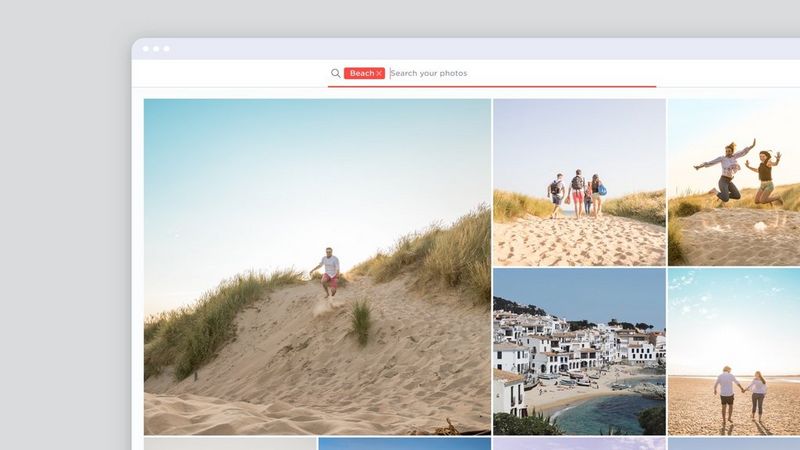Open photo of couple holding hands on beach
This screenshot has width=800, height=450.
(x=734, y=352)
